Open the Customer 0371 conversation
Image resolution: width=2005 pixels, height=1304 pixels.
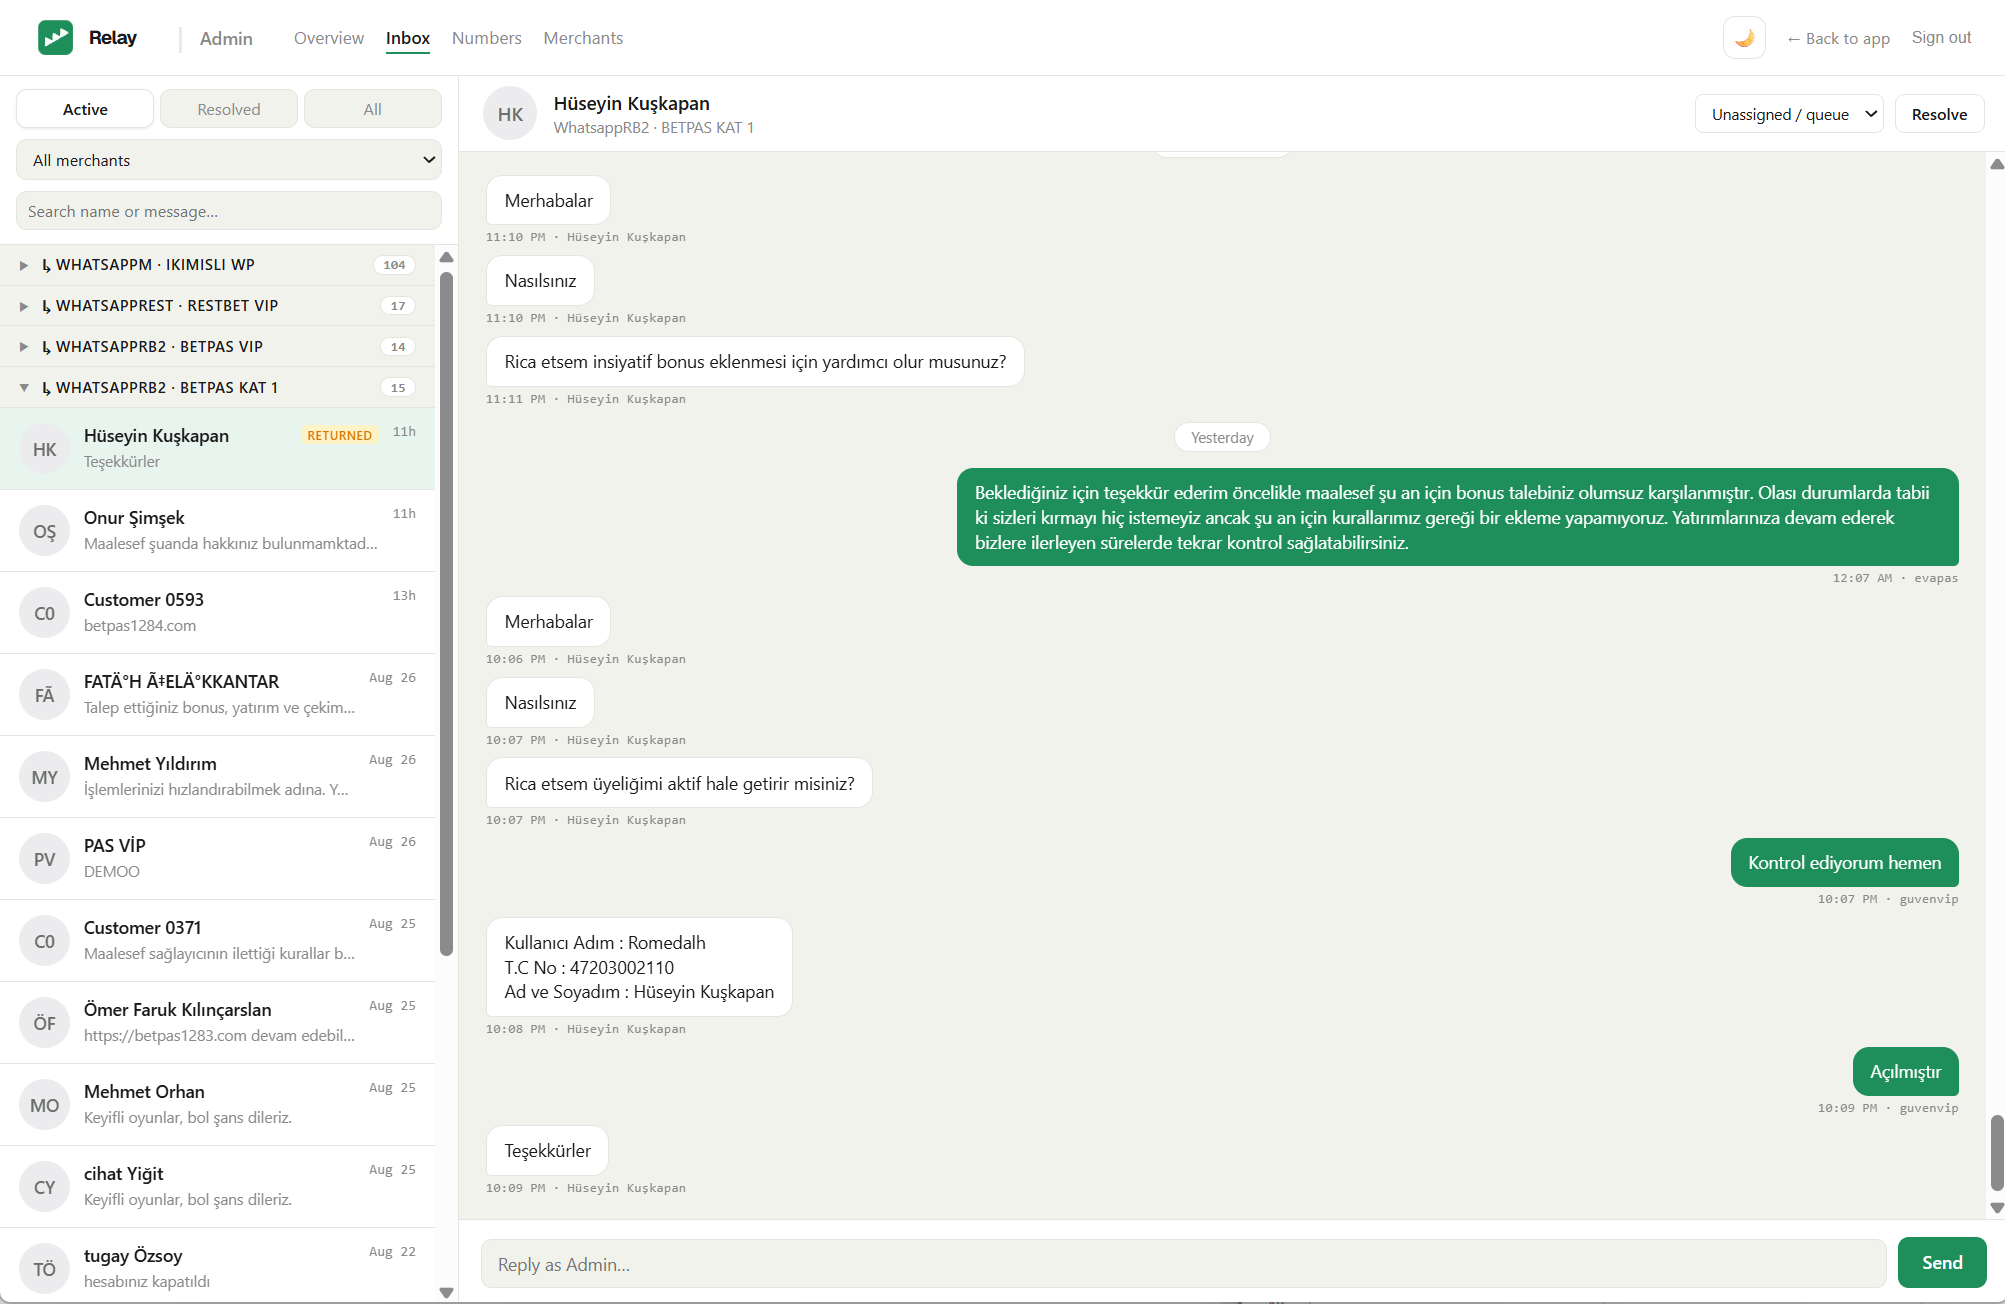pyautogui.click(x=218, y=941)
